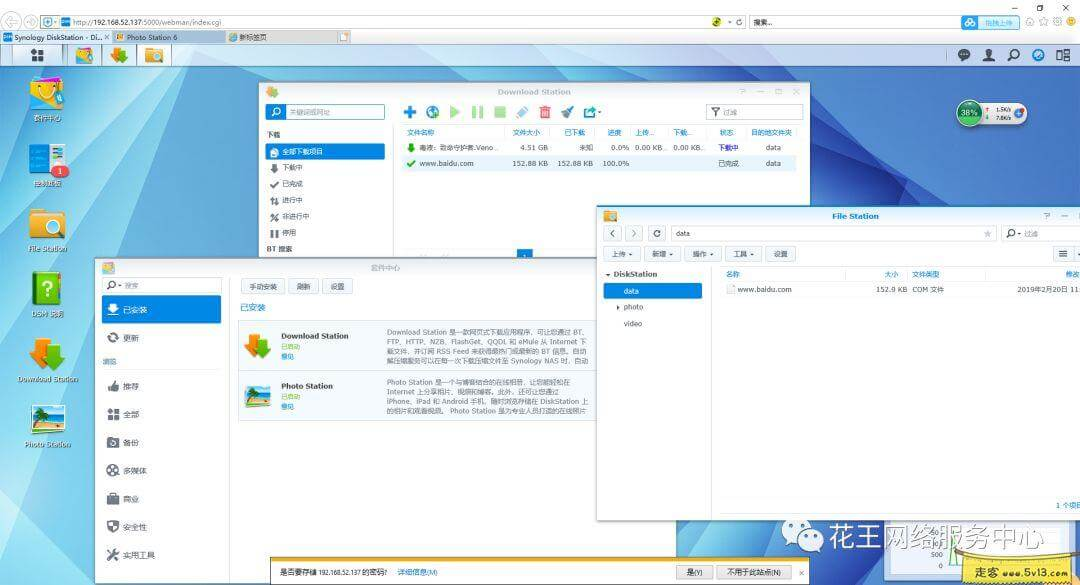Click the broom clear-completed icon

(x=567, y=113)
